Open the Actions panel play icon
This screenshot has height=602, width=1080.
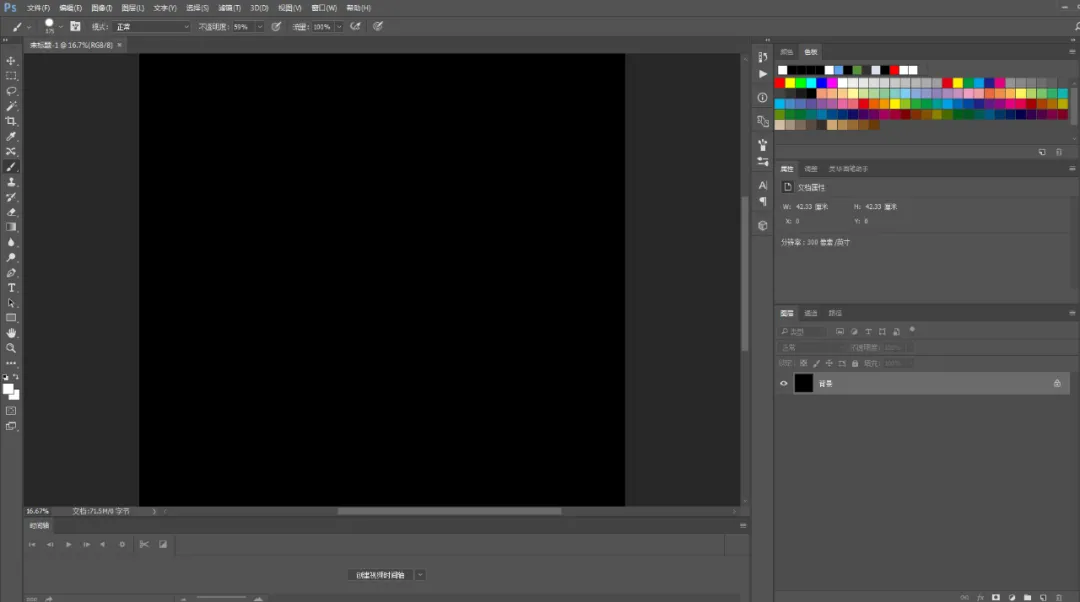(x=762, y=74)
